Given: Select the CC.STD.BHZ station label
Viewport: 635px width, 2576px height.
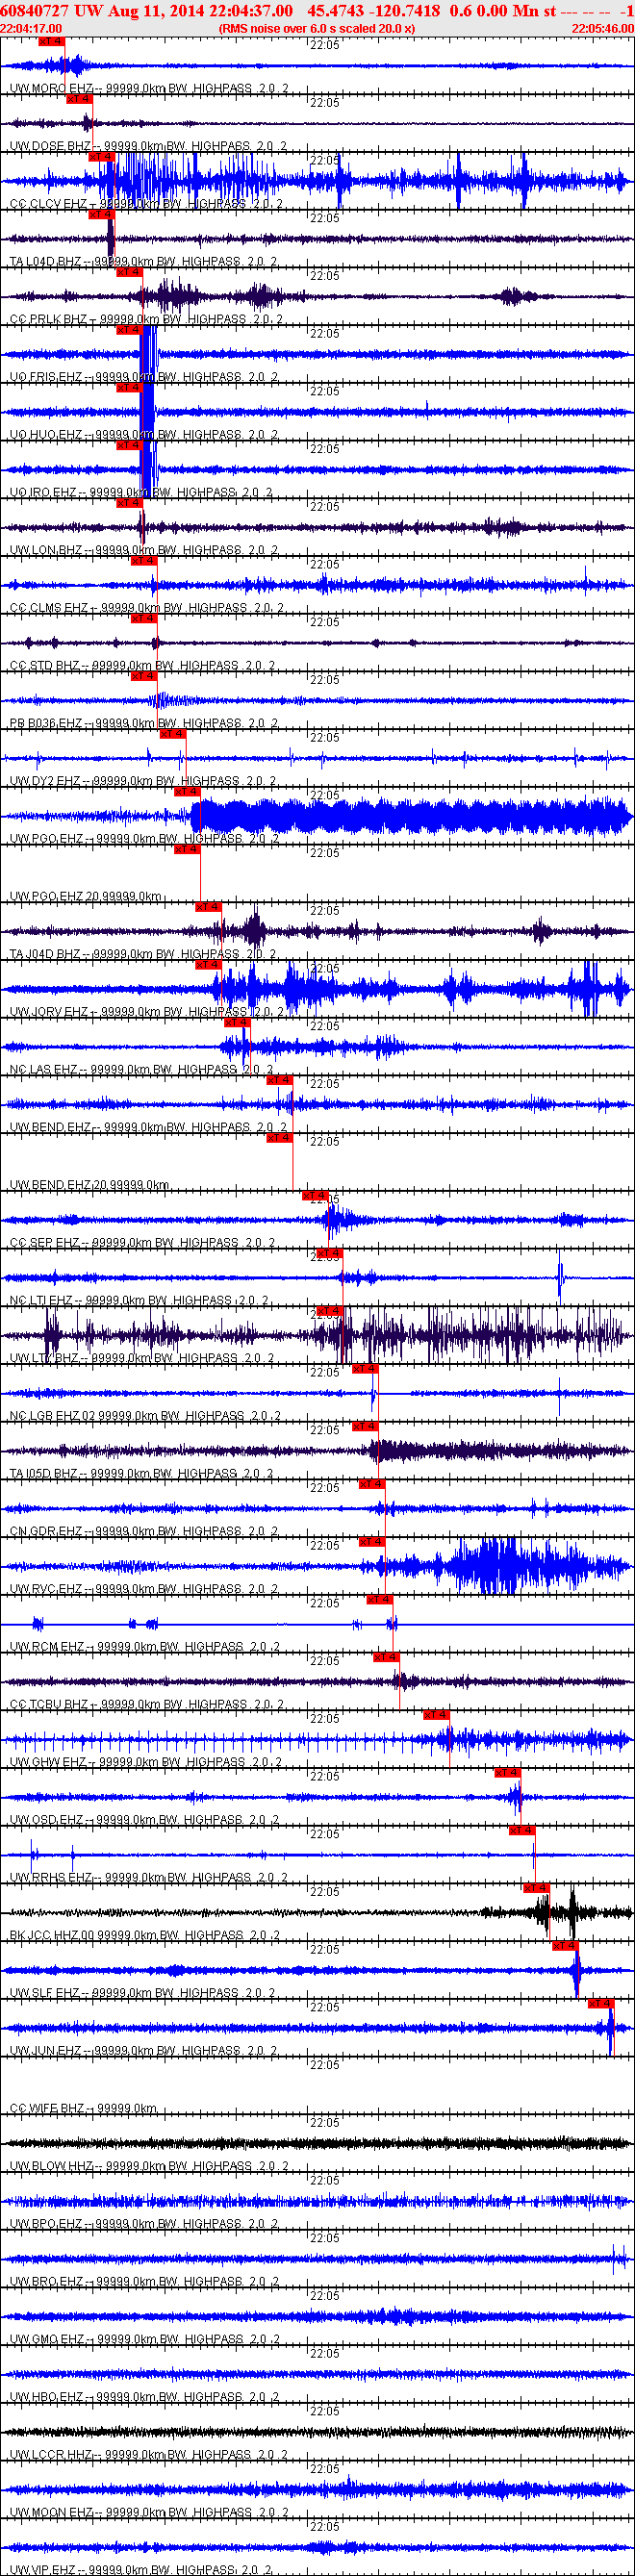Looking at the screenshot, I should click(x=142, y=666).
